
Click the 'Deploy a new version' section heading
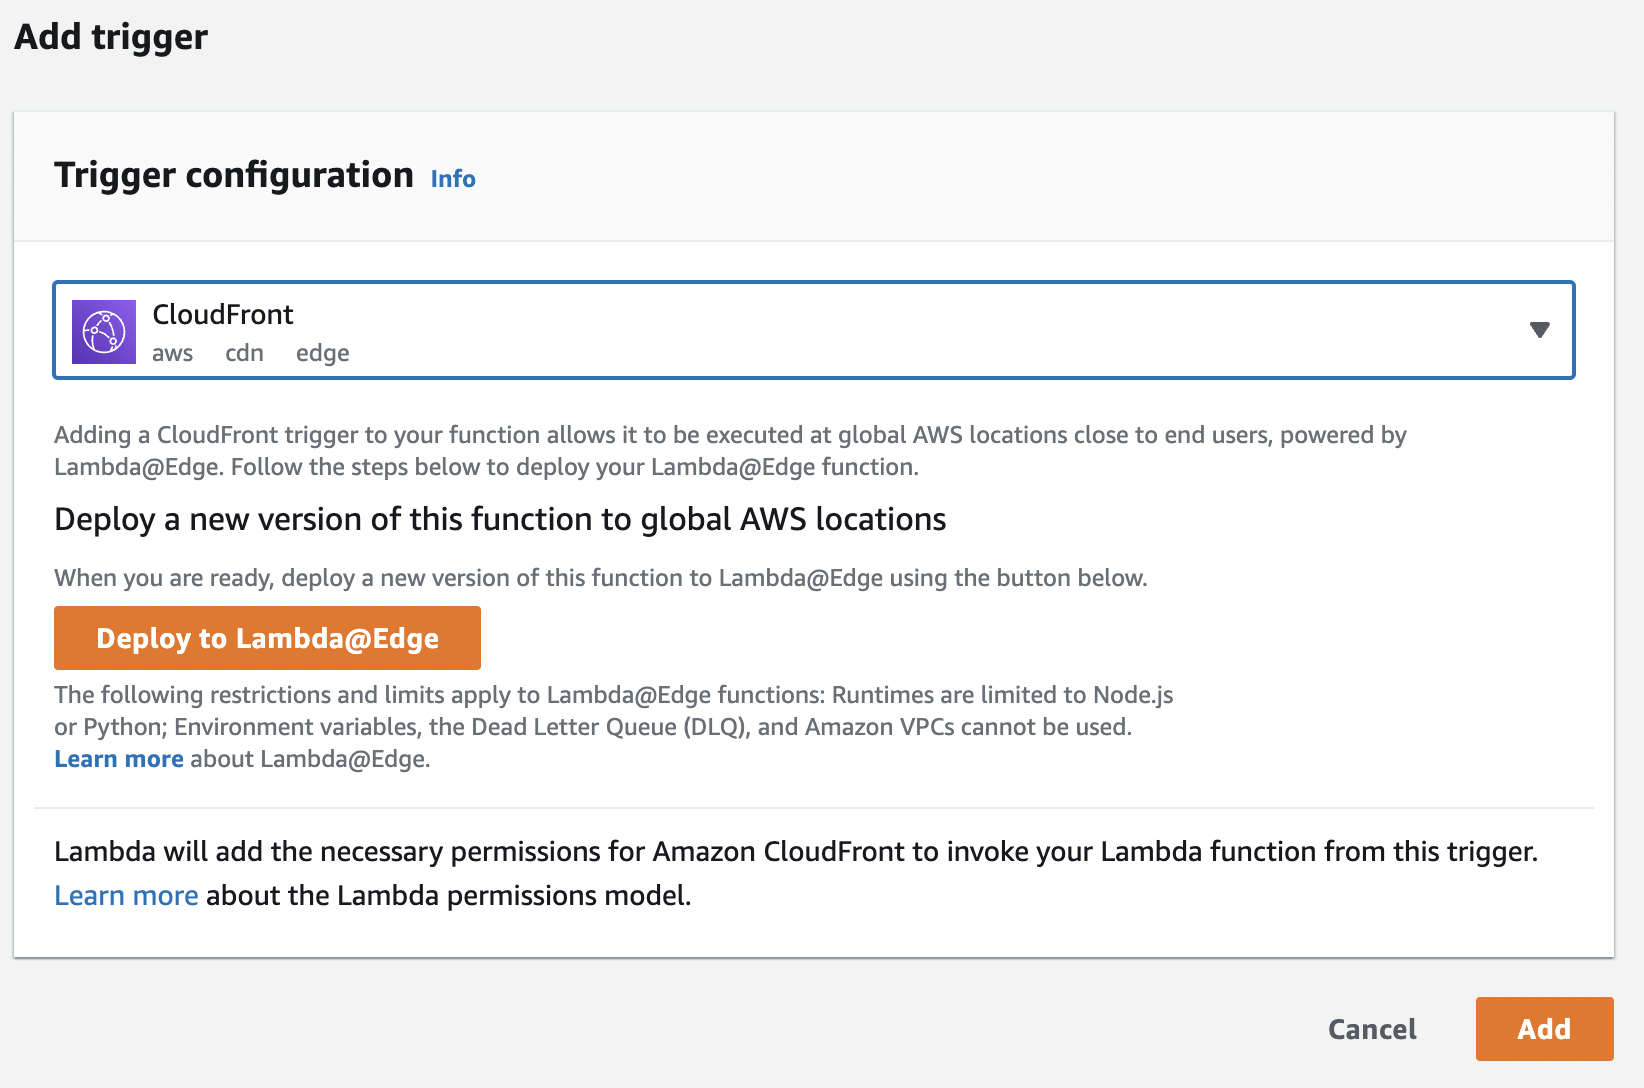click(500, 520)
